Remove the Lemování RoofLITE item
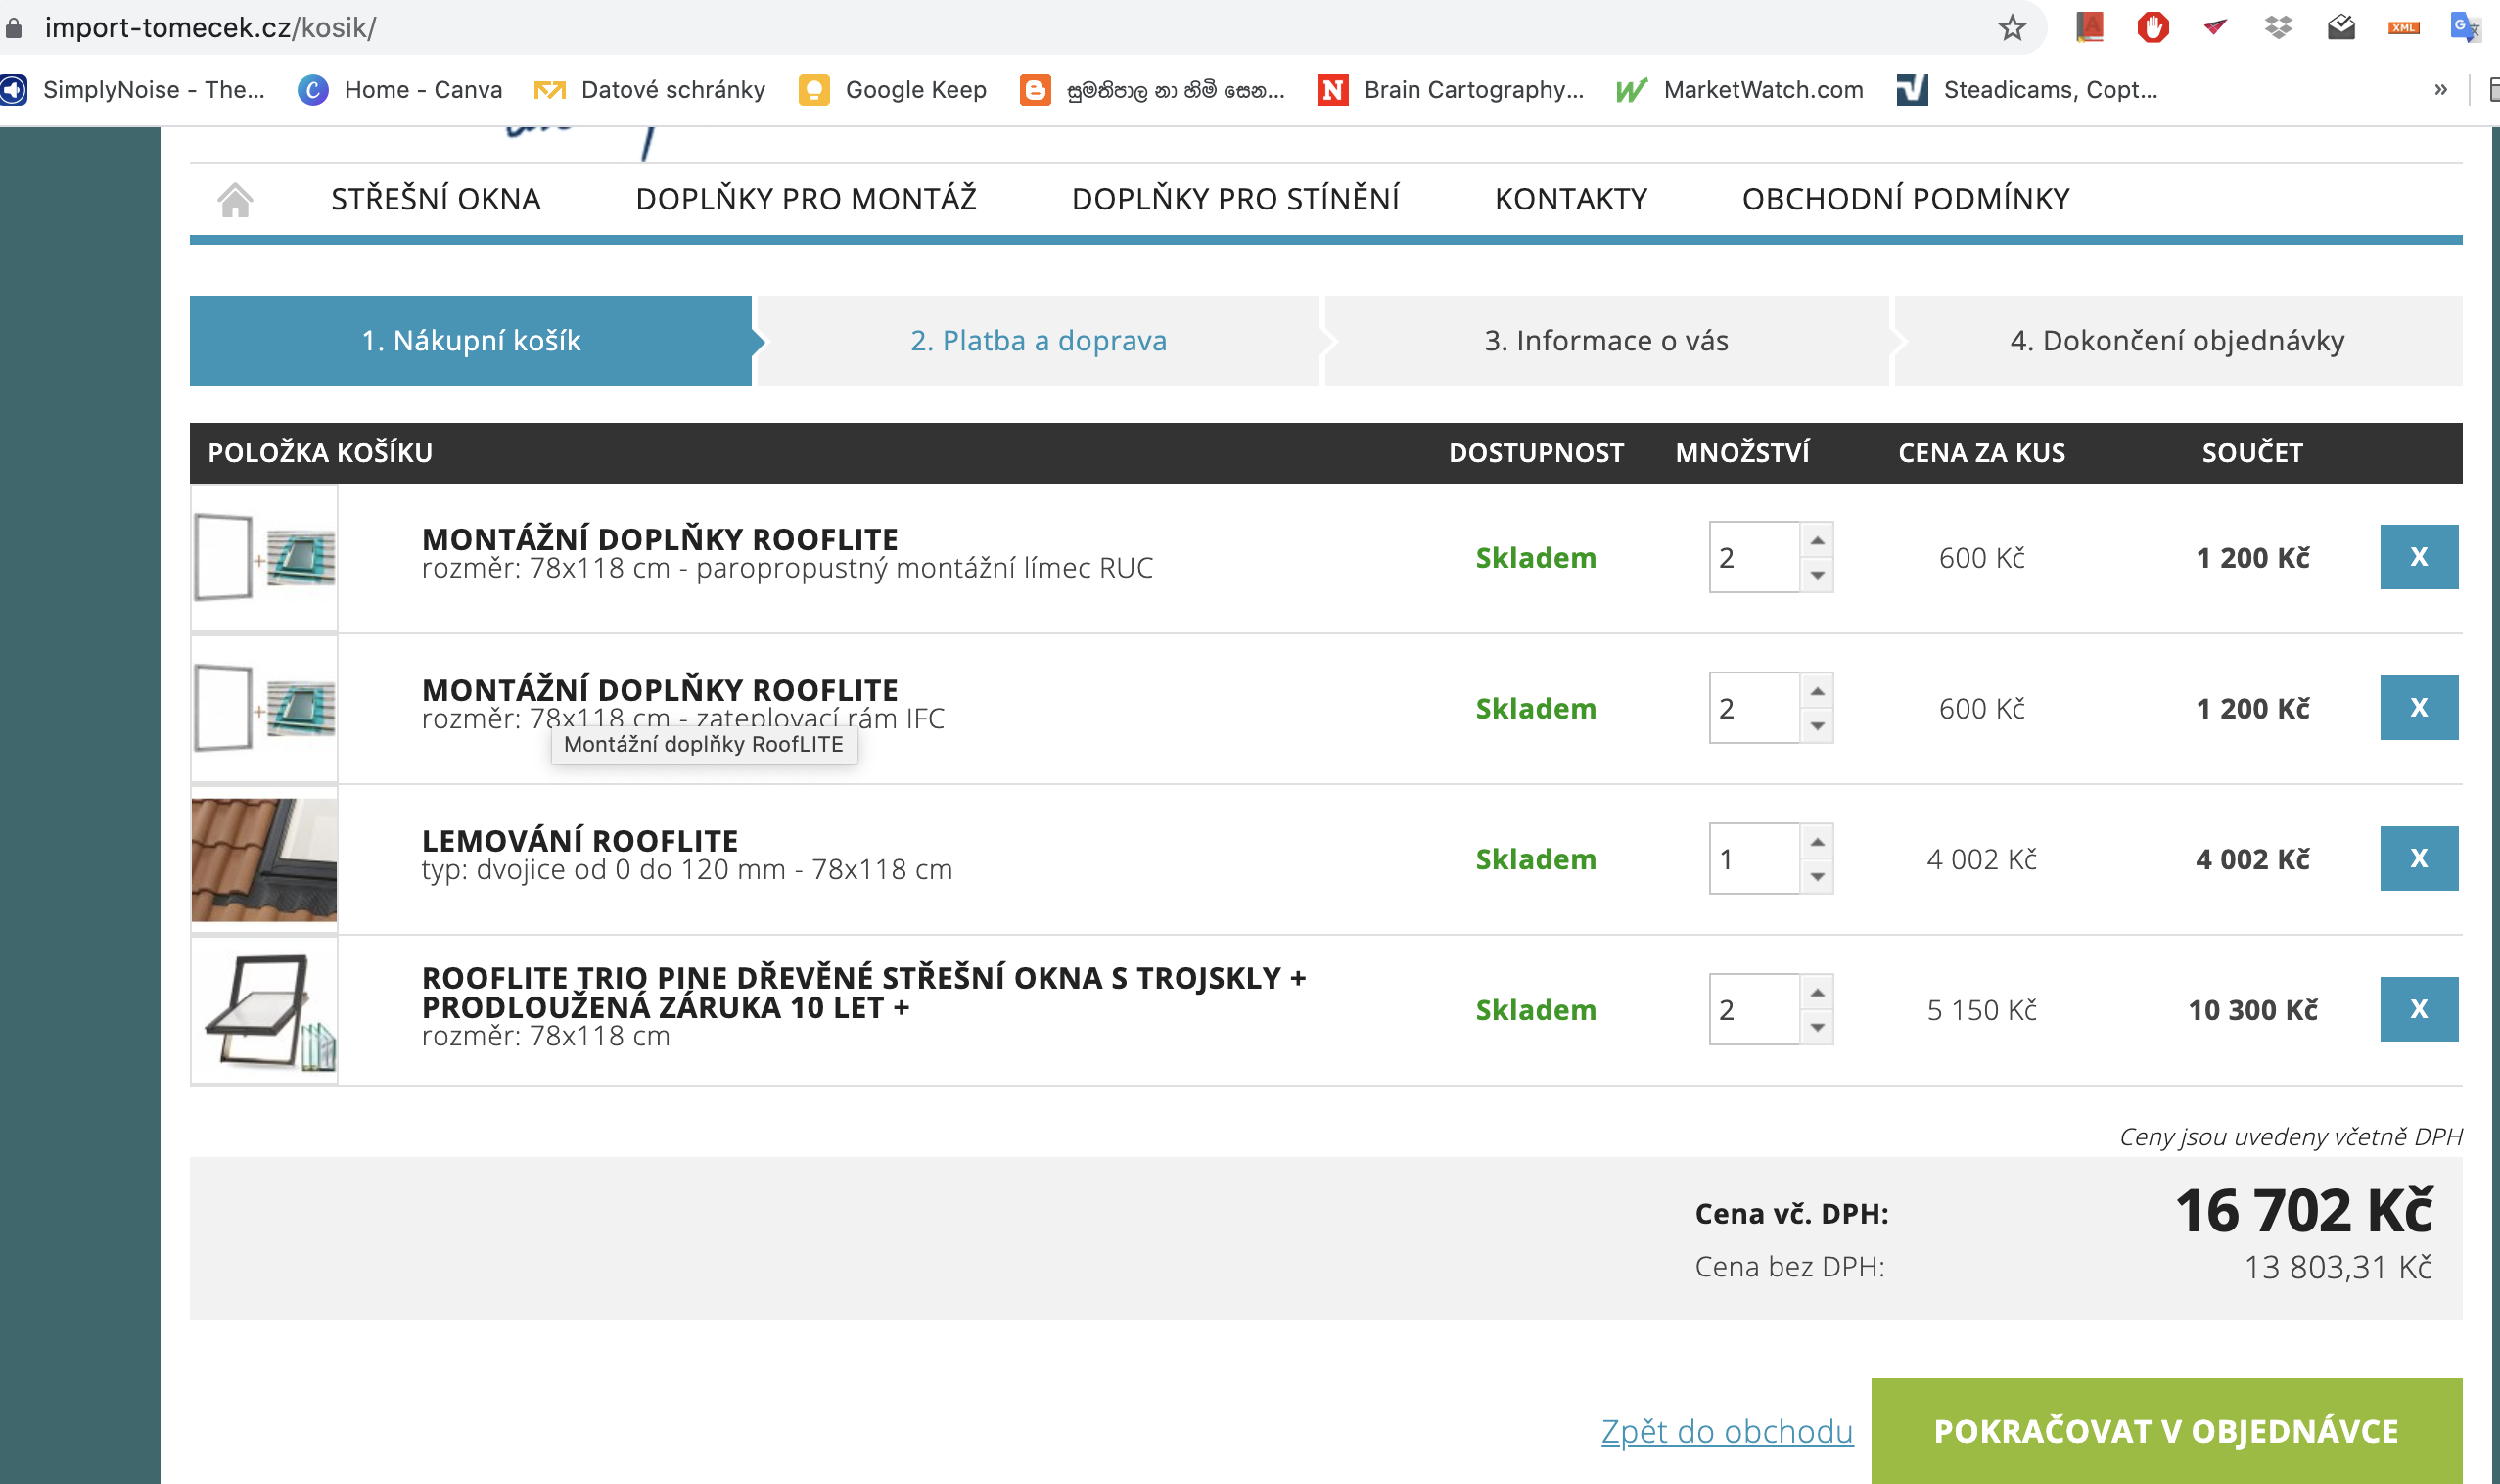This screenshot has height=1484, width=2500. tap(2419, 858)
